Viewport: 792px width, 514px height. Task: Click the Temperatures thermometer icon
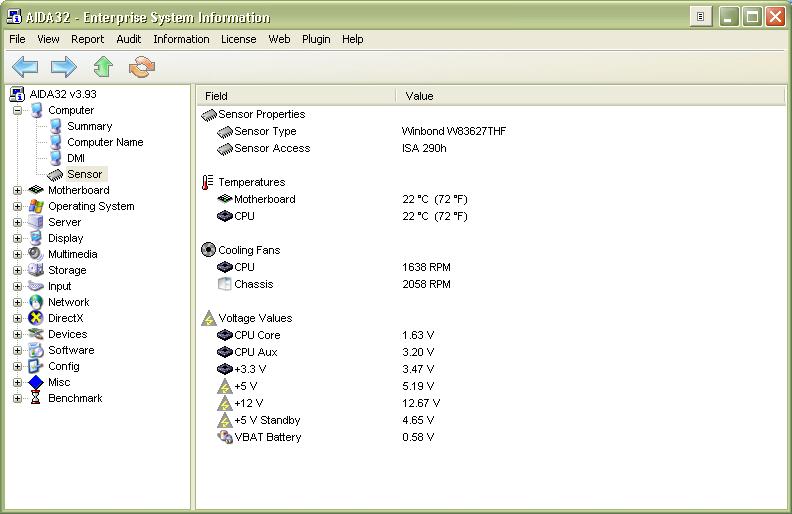[207, 182]
